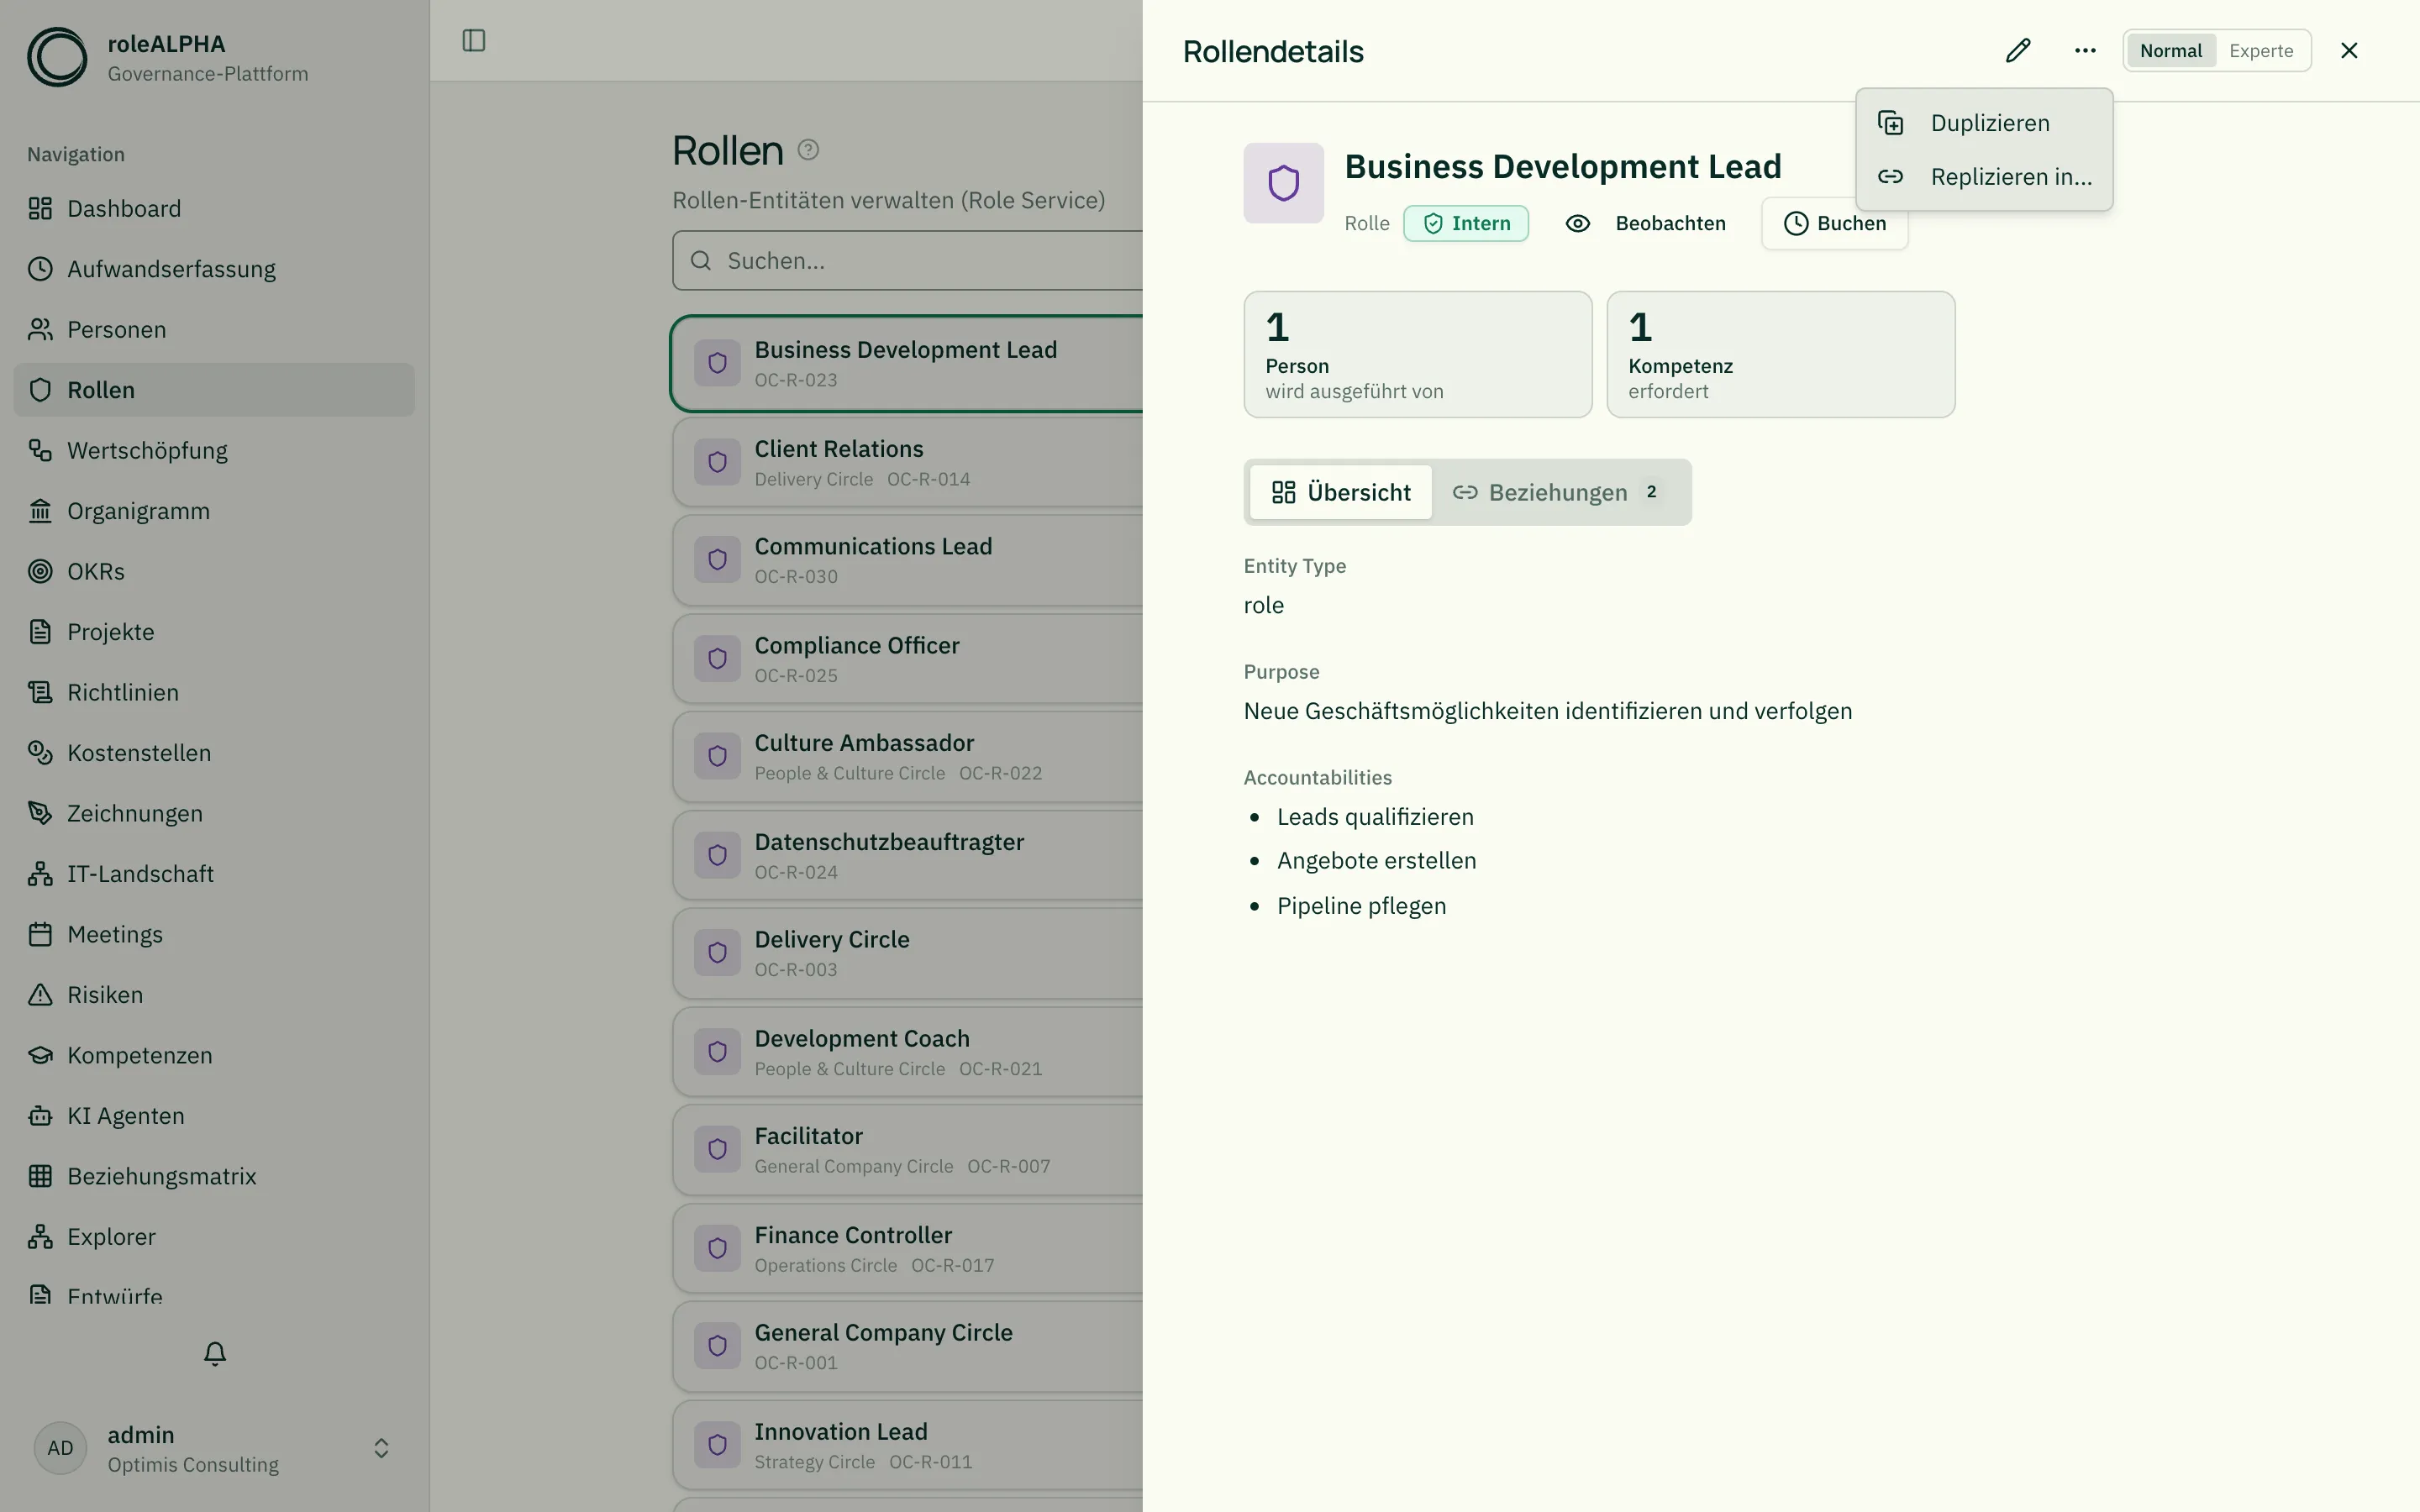Go to Risiken in the sidebar
2420x1512 pixels.
tap(214, 995)
